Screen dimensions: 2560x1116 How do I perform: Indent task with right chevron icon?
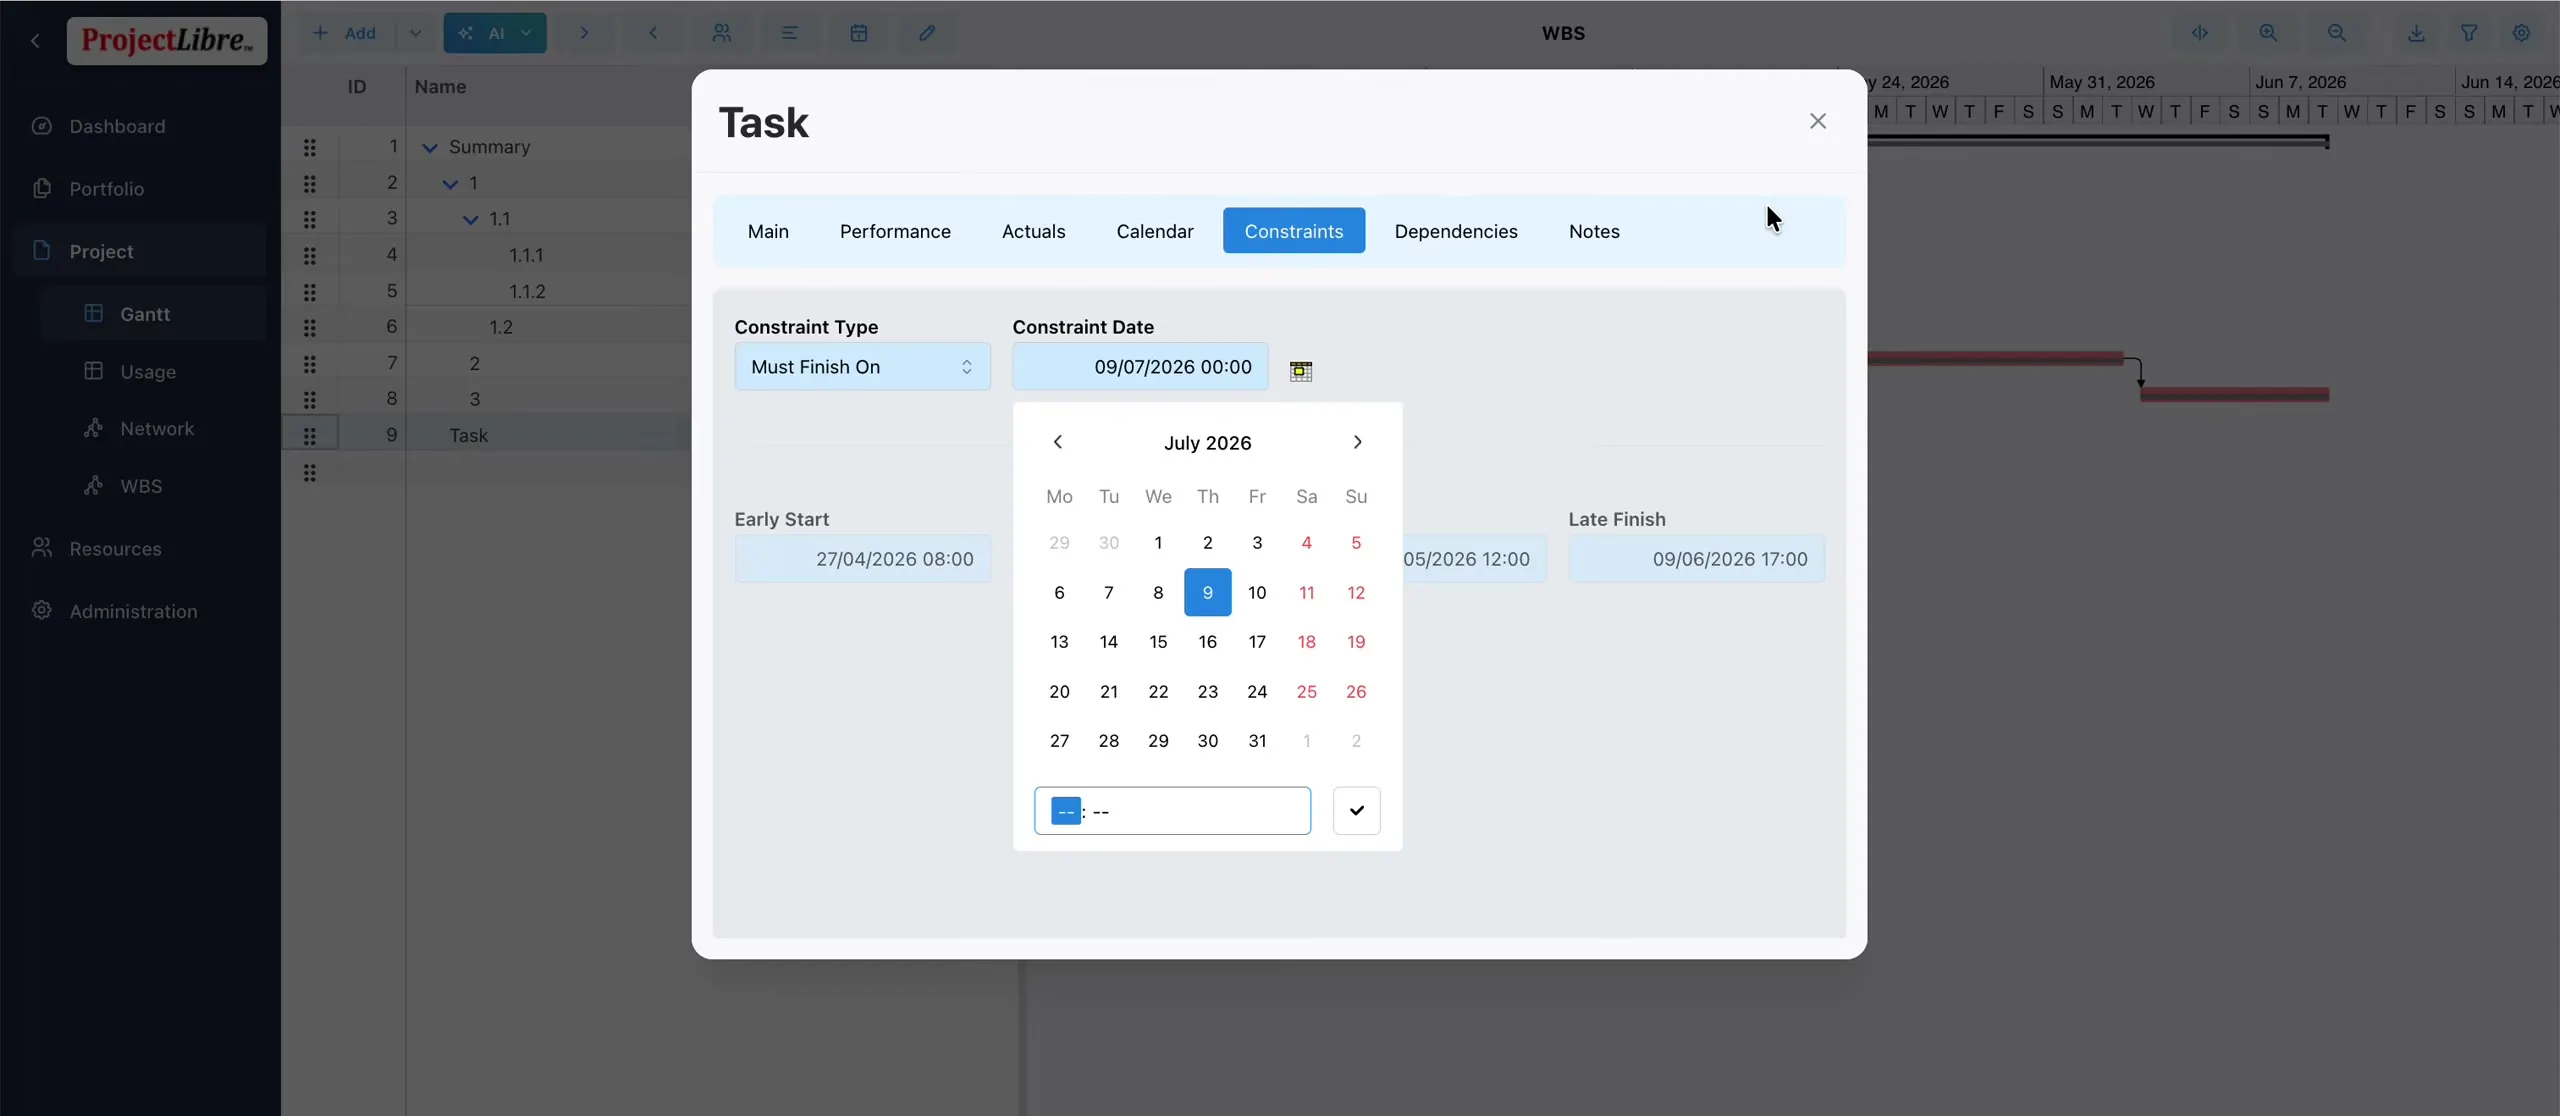tap(584, 33)
